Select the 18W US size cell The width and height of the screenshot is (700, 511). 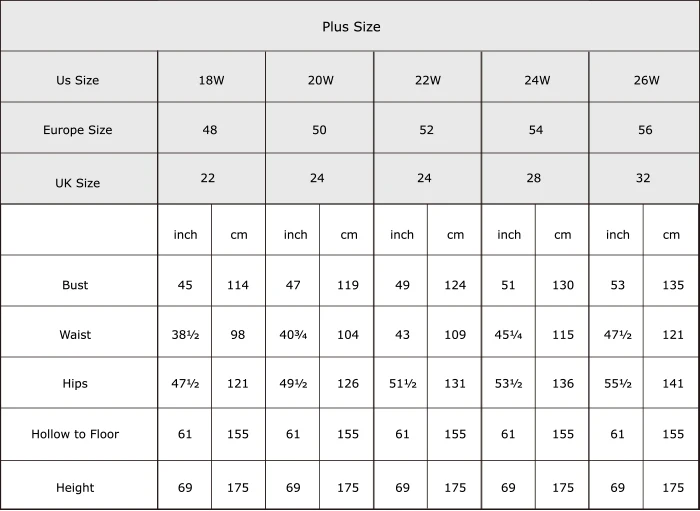click(211, 80)
